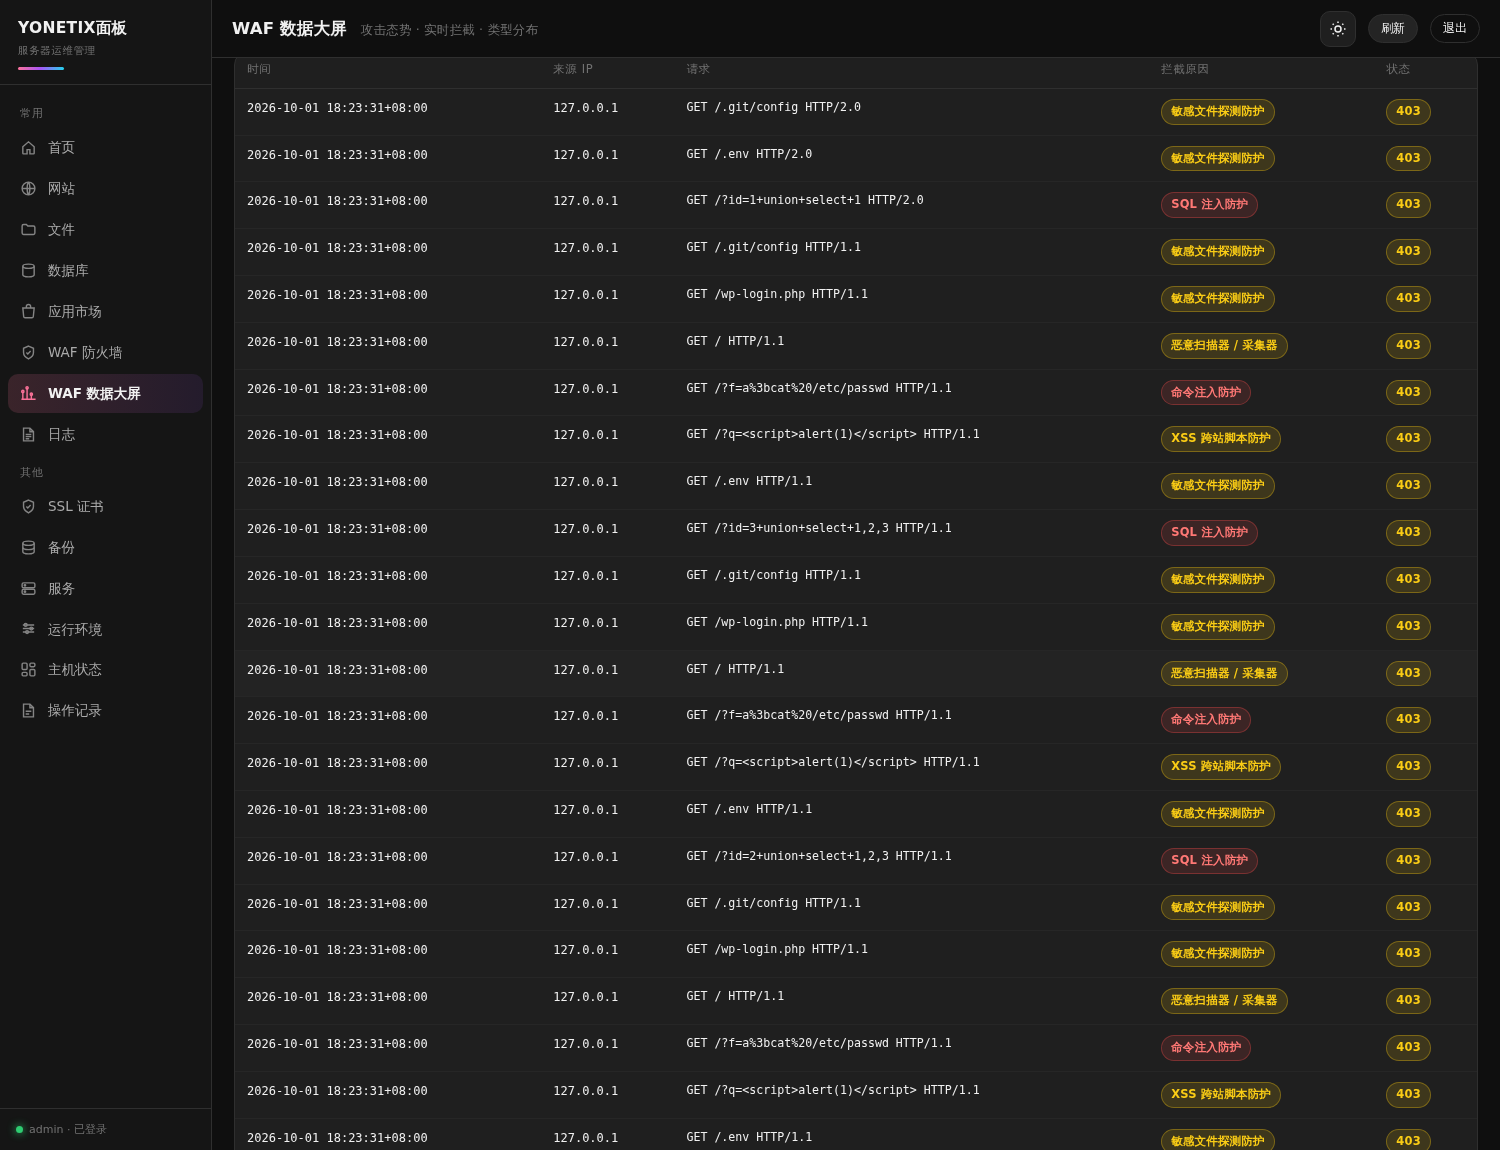This screenshot has height=1150, width=1500.
Task: Click the 刷新 refresh button
Action: 1393,29
